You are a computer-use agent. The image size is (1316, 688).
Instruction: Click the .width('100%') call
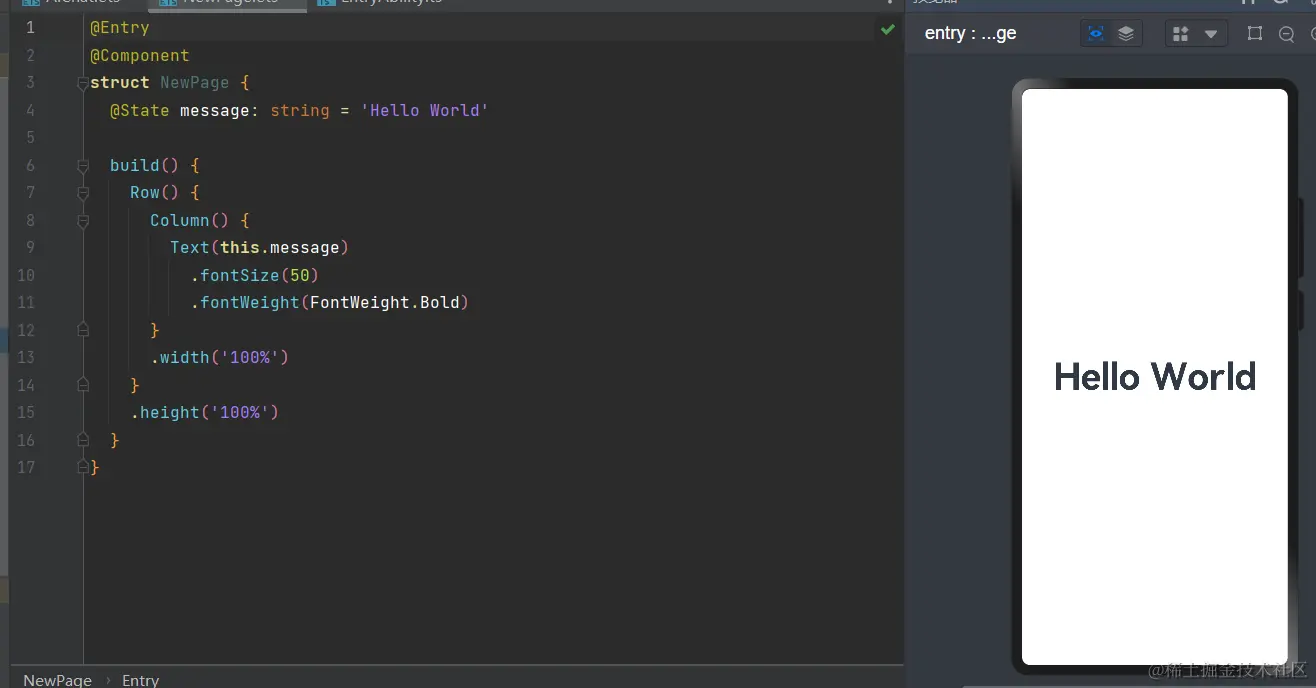tap(219, 358)
